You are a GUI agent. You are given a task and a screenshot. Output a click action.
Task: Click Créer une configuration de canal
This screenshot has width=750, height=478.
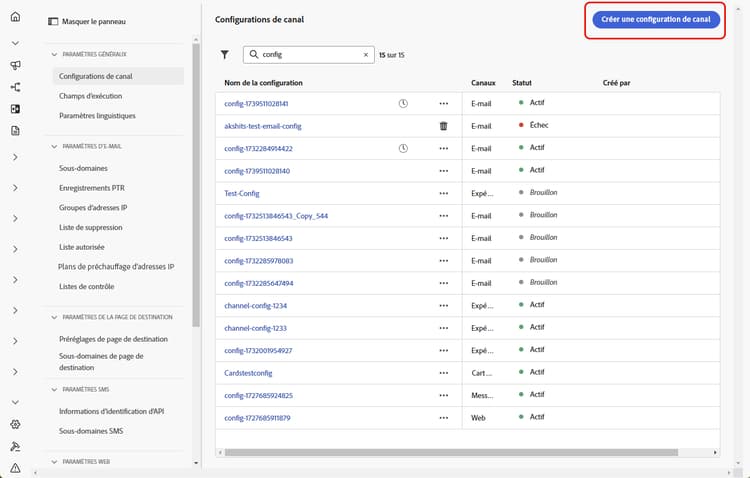655,20
